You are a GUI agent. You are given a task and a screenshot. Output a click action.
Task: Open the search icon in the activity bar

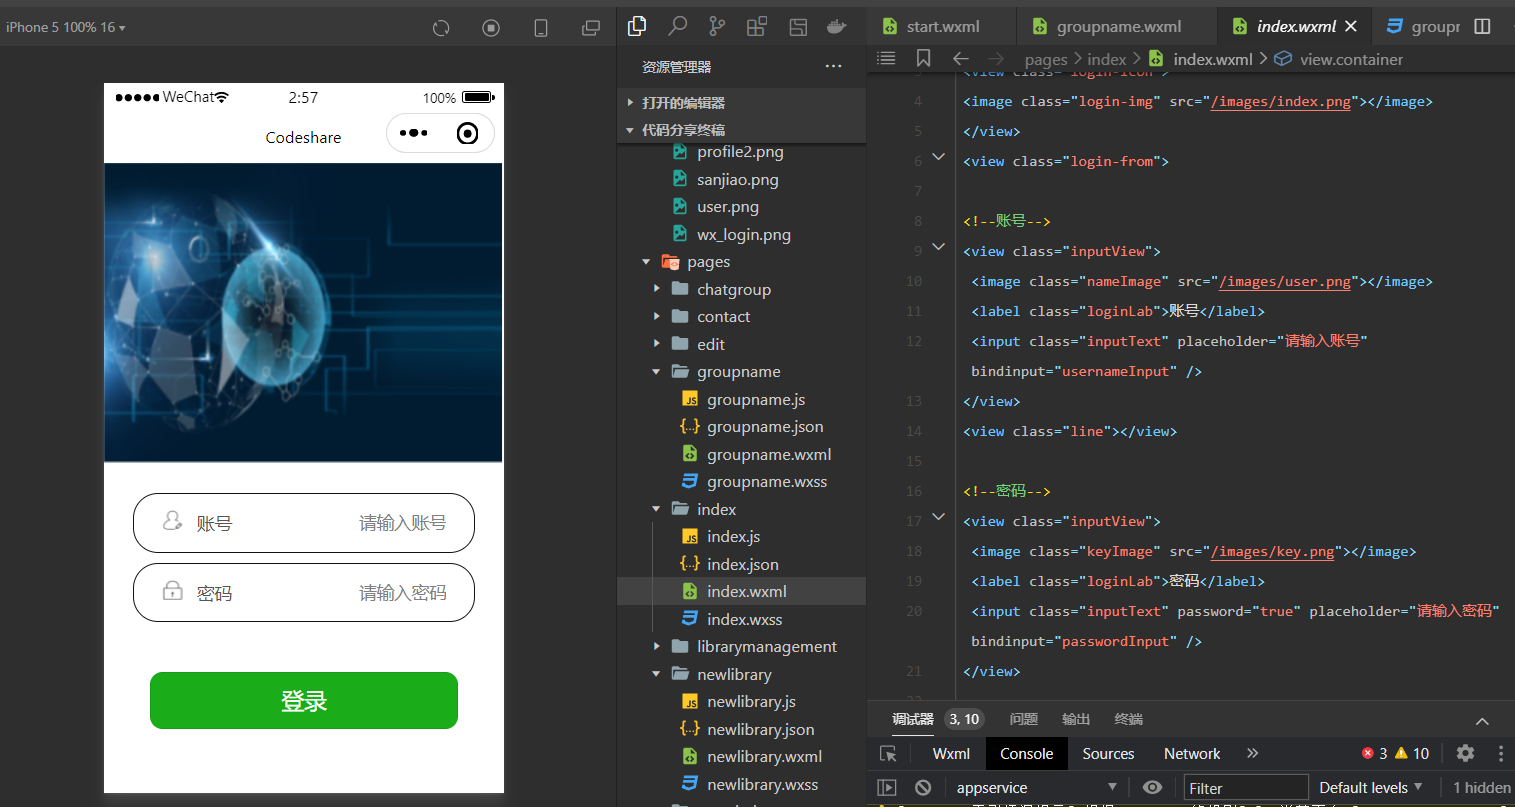pos(677,26)
